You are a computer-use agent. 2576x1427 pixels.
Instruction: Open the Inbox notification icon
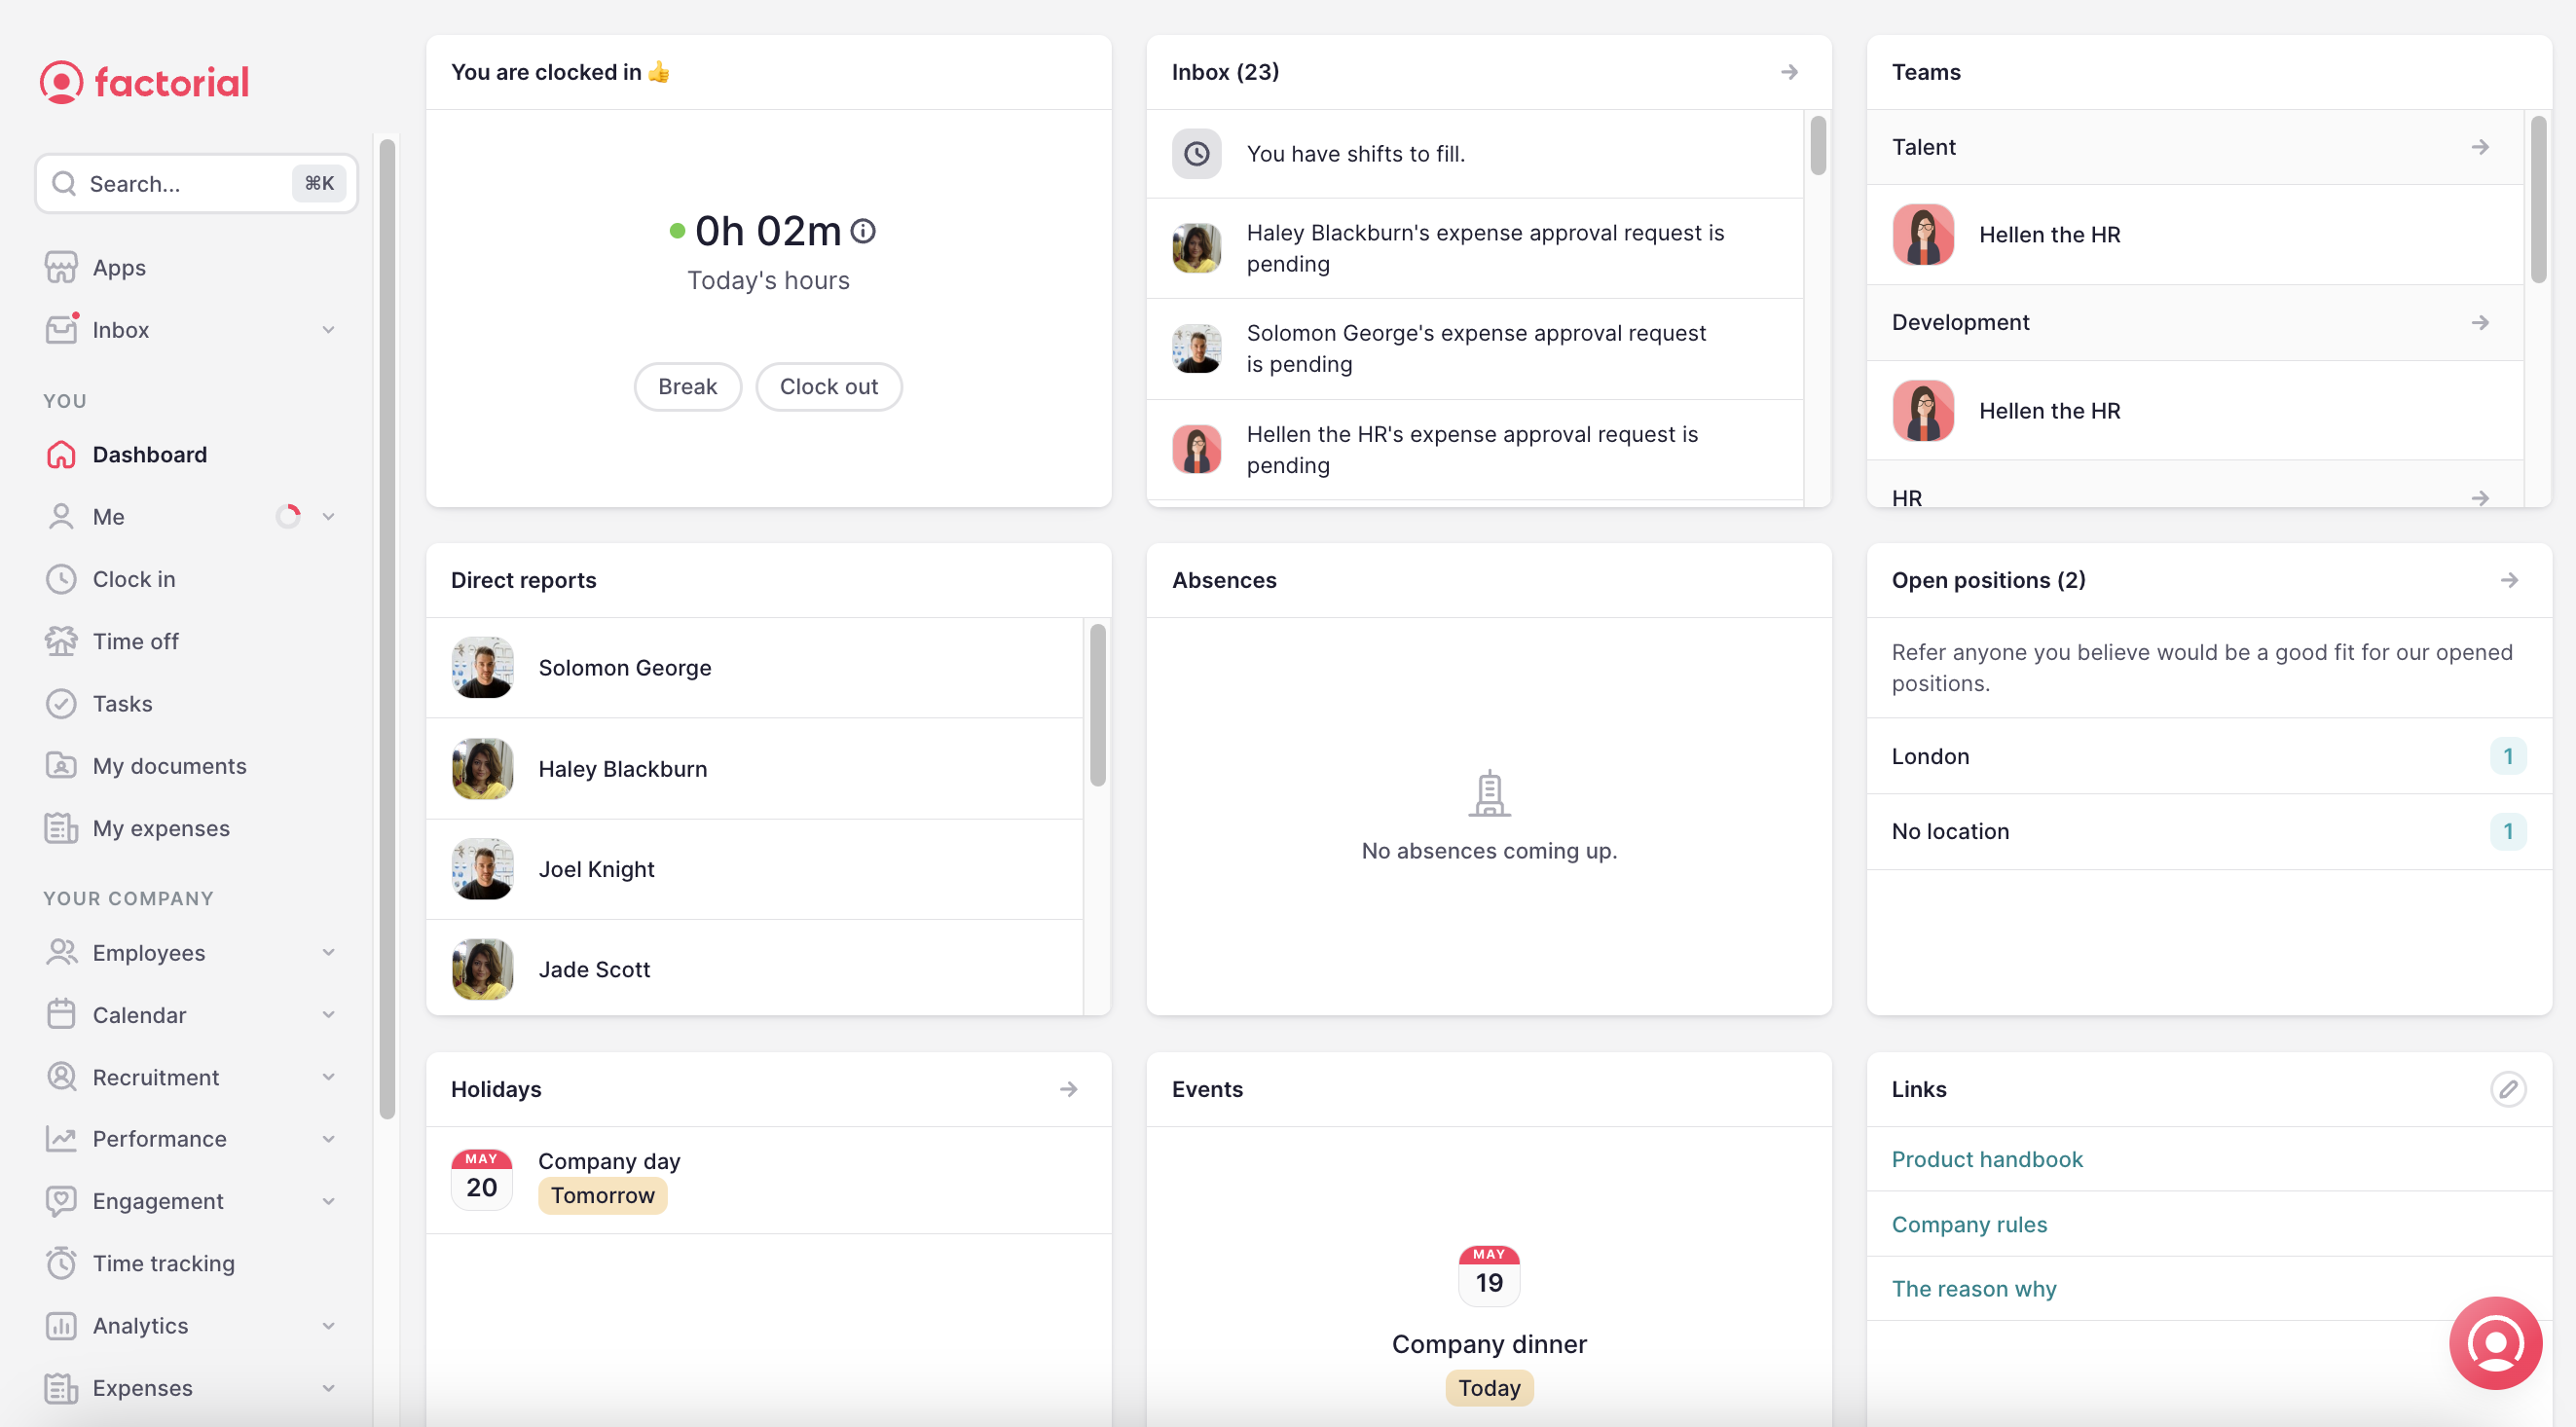pyautogui.click(x=61, y=329)
